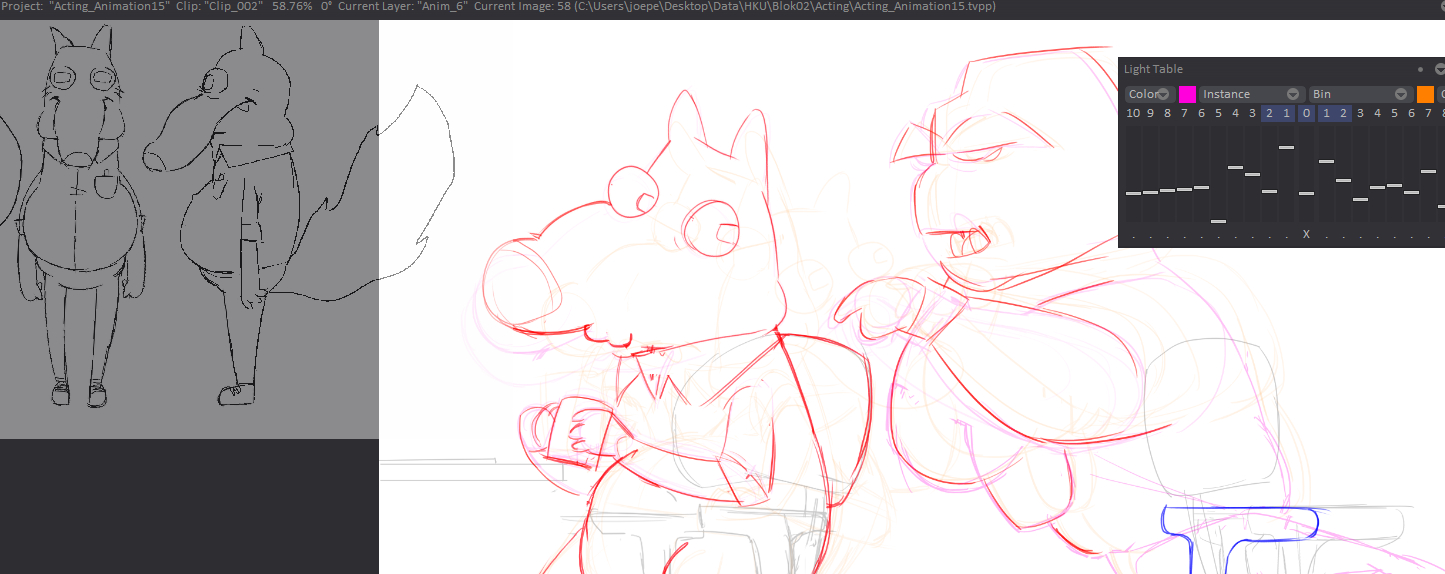This screenshot has width=1445, height=574.
Task: Pick the orange next-frames color swatch
Action: point(1425,94)
